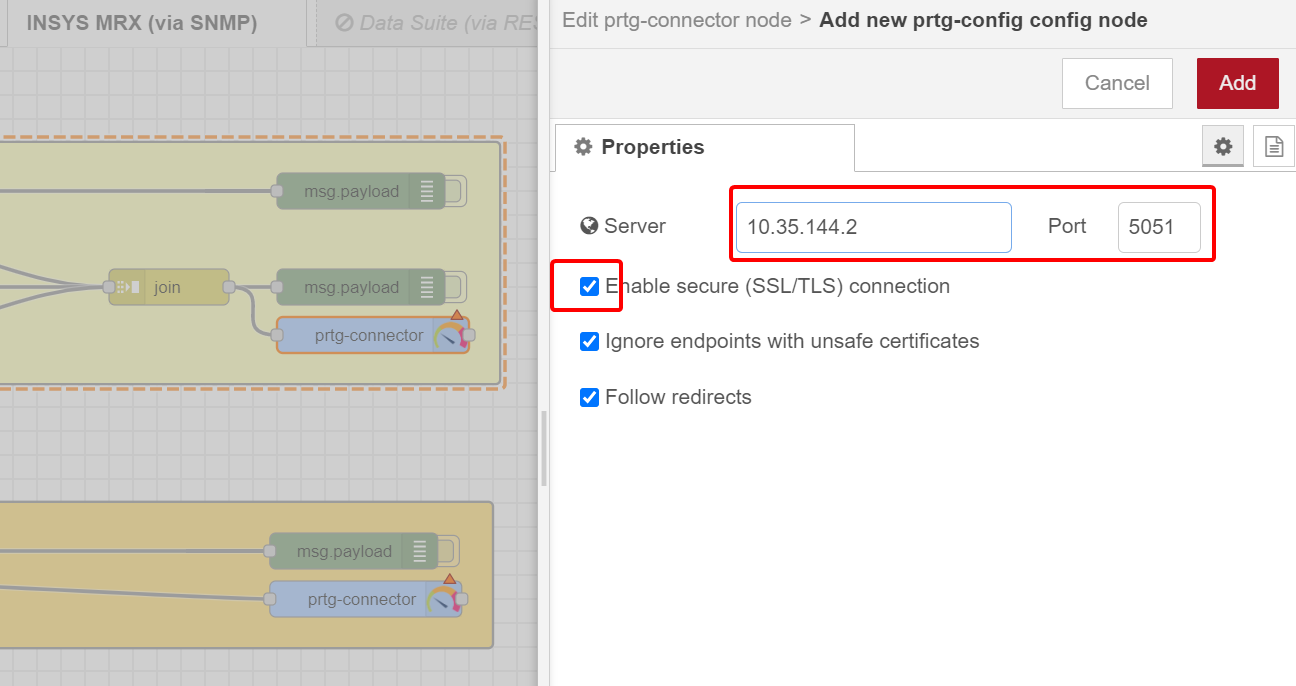1296x686 pixels.
Task: Click the globe icon next to Server
Action: 589,226
